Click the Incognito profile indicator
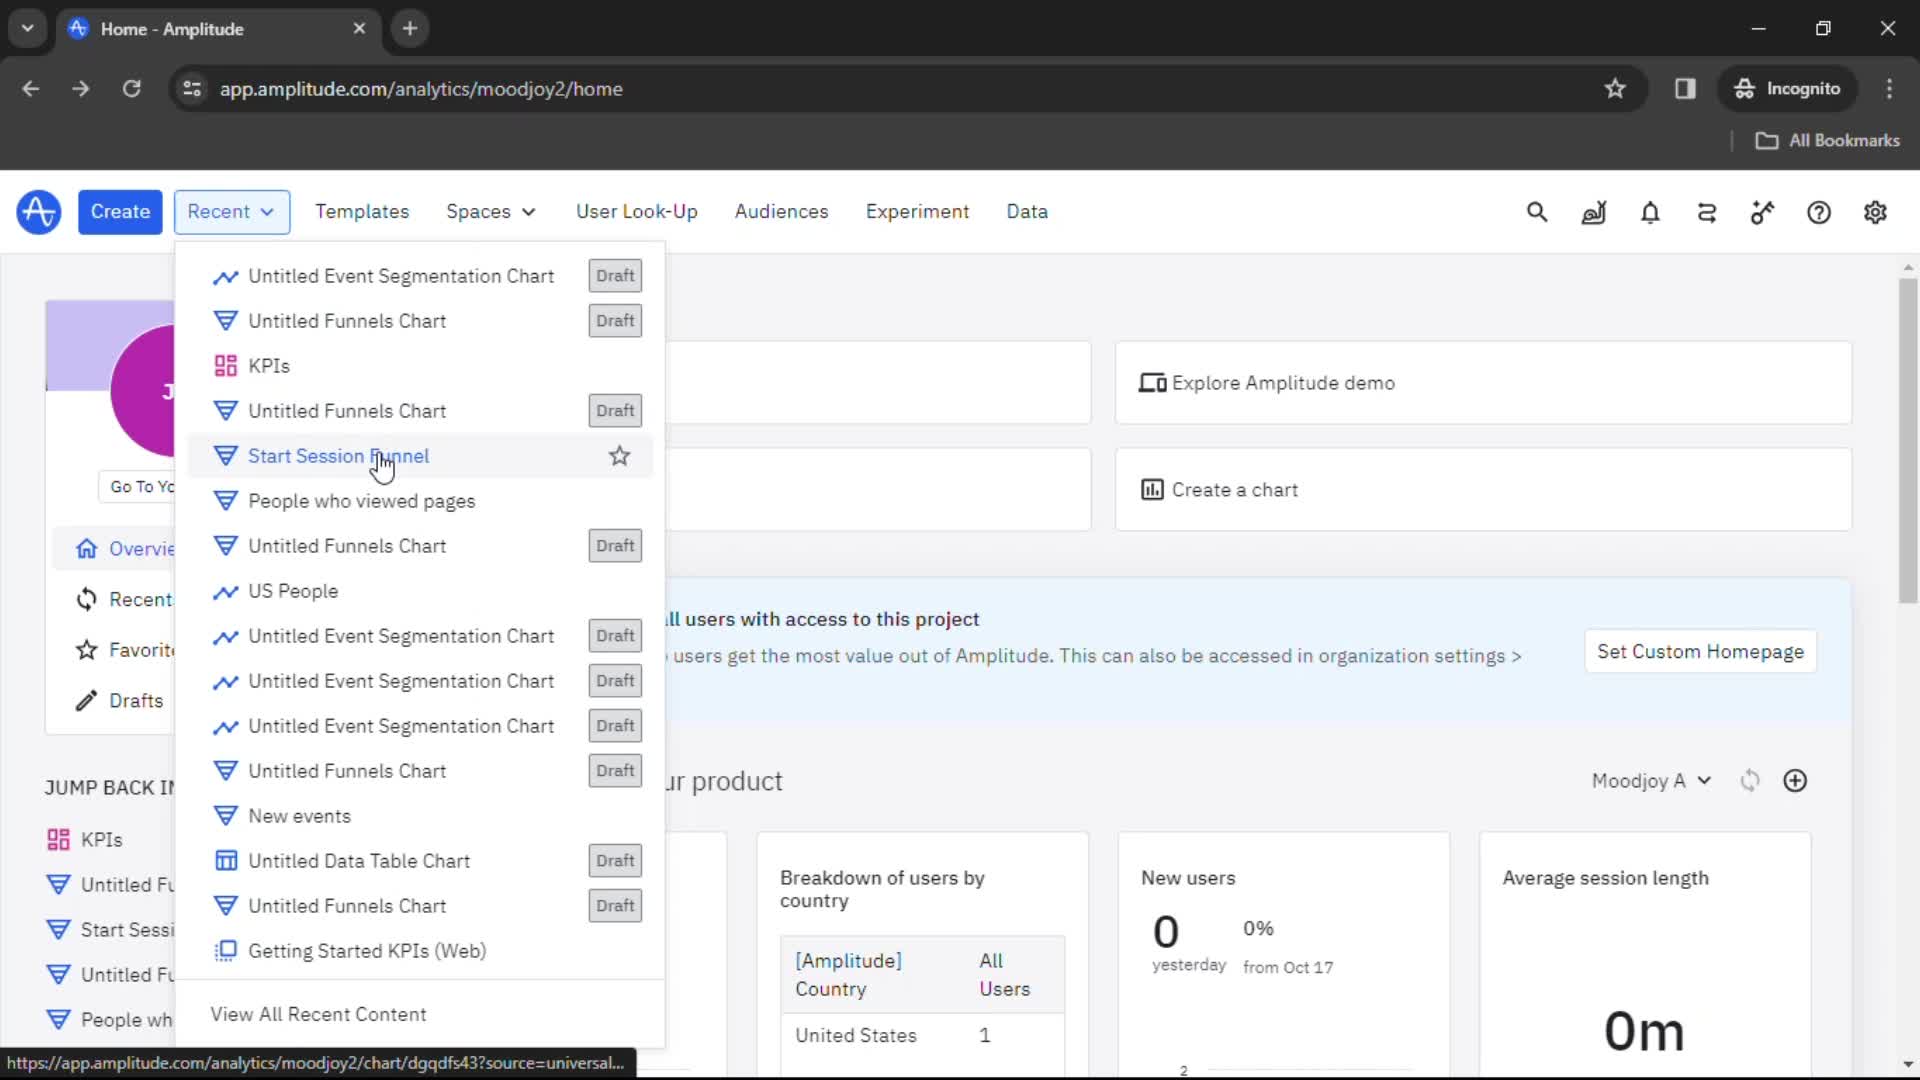The height and width of the screenshot is (1080, 1920). point(1788,89)
